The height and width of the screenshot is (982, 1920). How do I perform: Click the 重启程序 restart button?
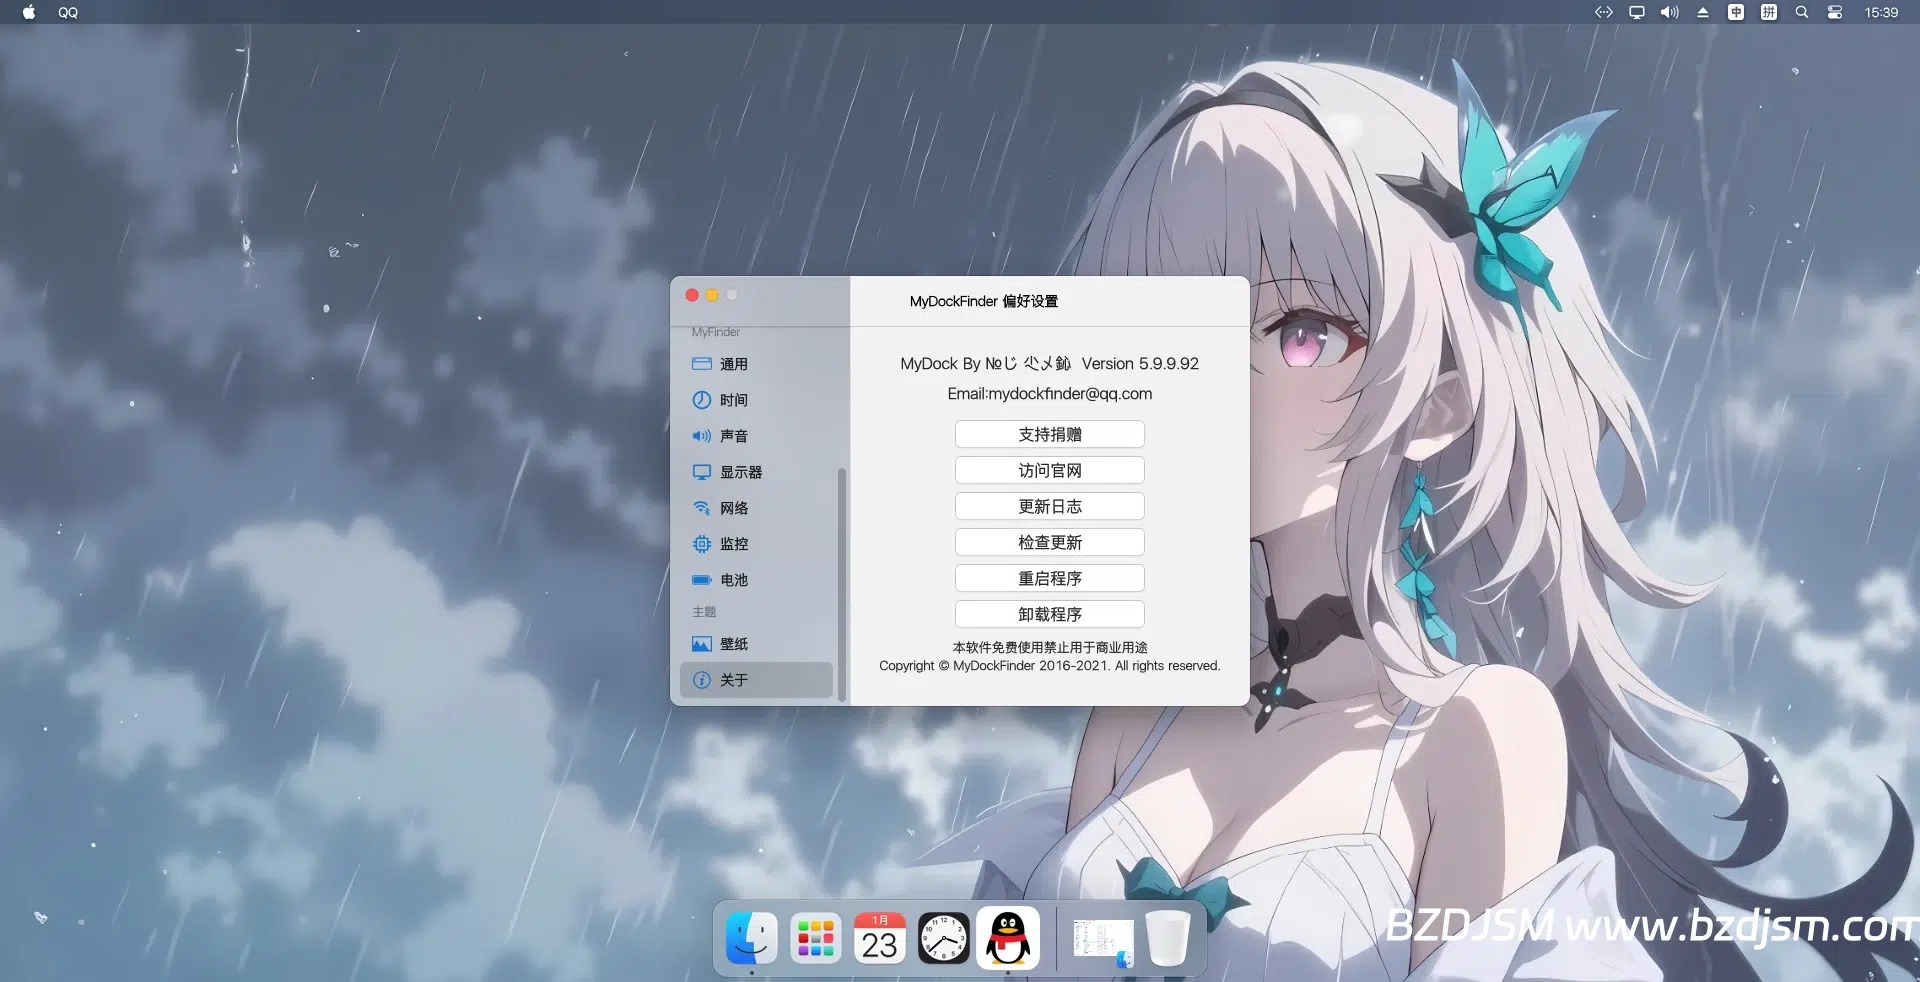tap(1049, 578)
